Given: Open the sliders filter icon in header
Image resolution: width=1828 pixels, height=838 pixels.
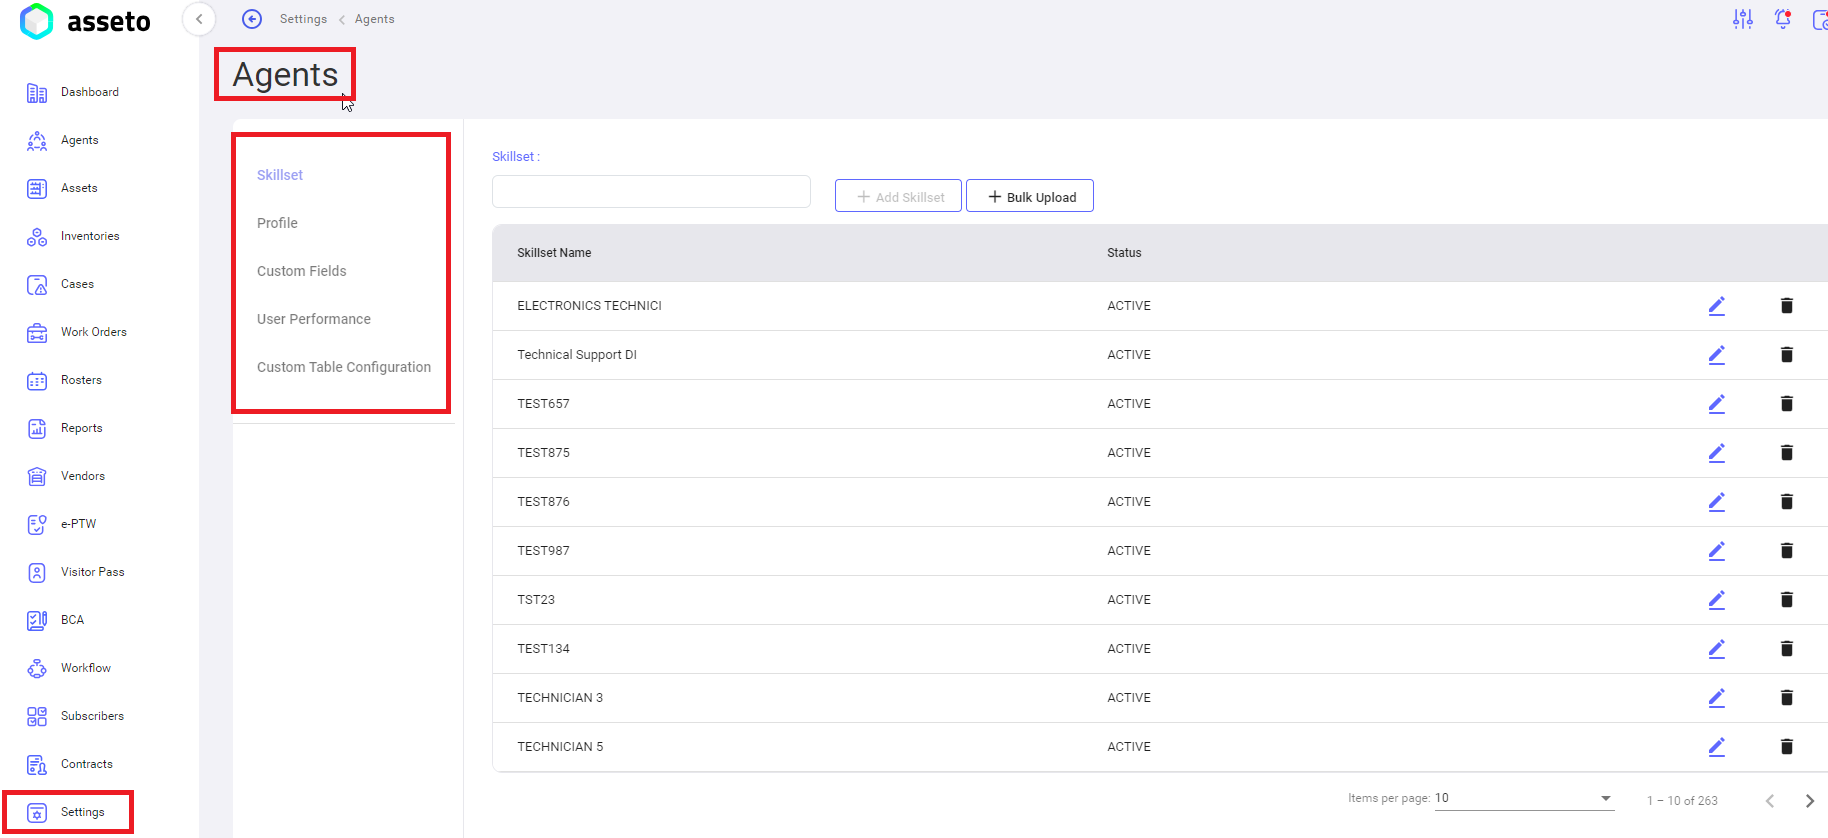Looking at the screenshot, I should click(1743, 19).
